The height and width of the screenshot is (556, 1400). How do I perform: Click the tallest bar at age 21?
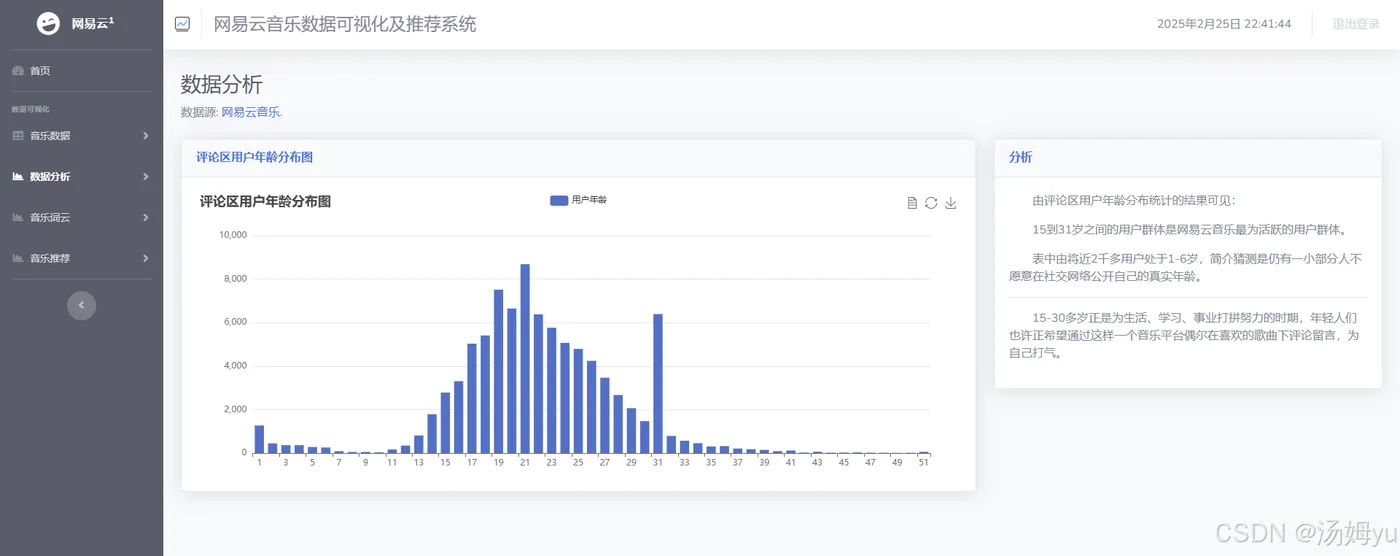tap(525, 358)
